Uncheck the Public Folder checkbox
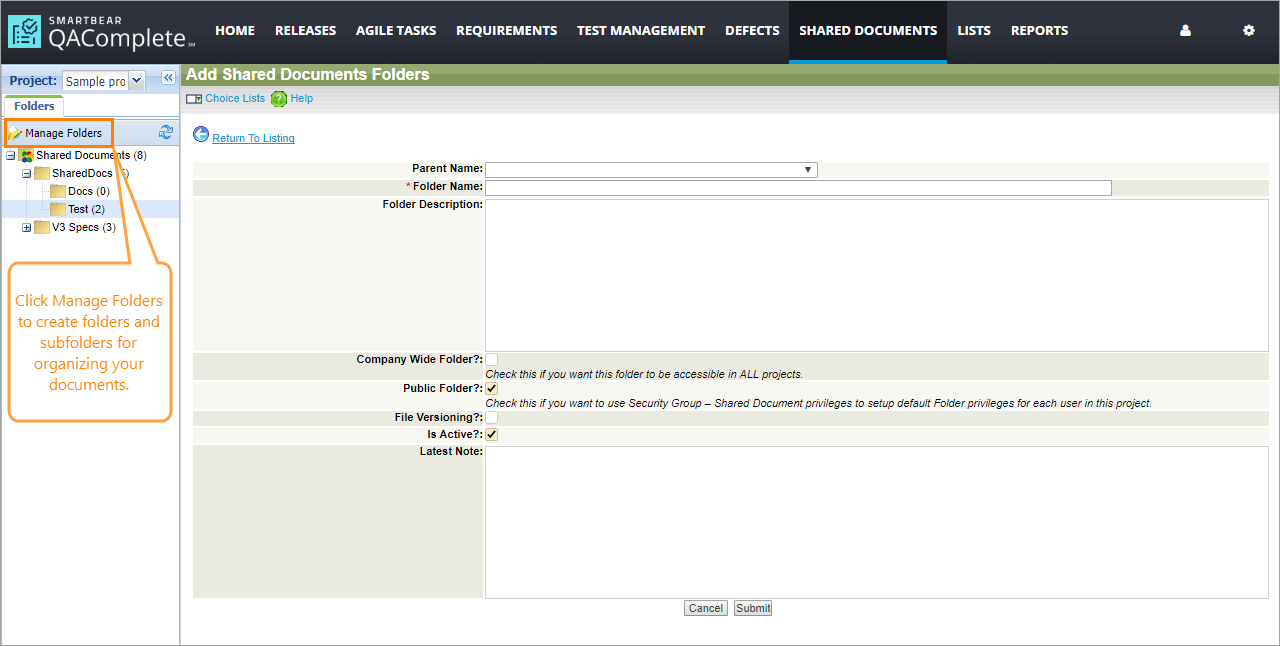The height and width of the screenshot is (646, 1280). click(492, 389)
